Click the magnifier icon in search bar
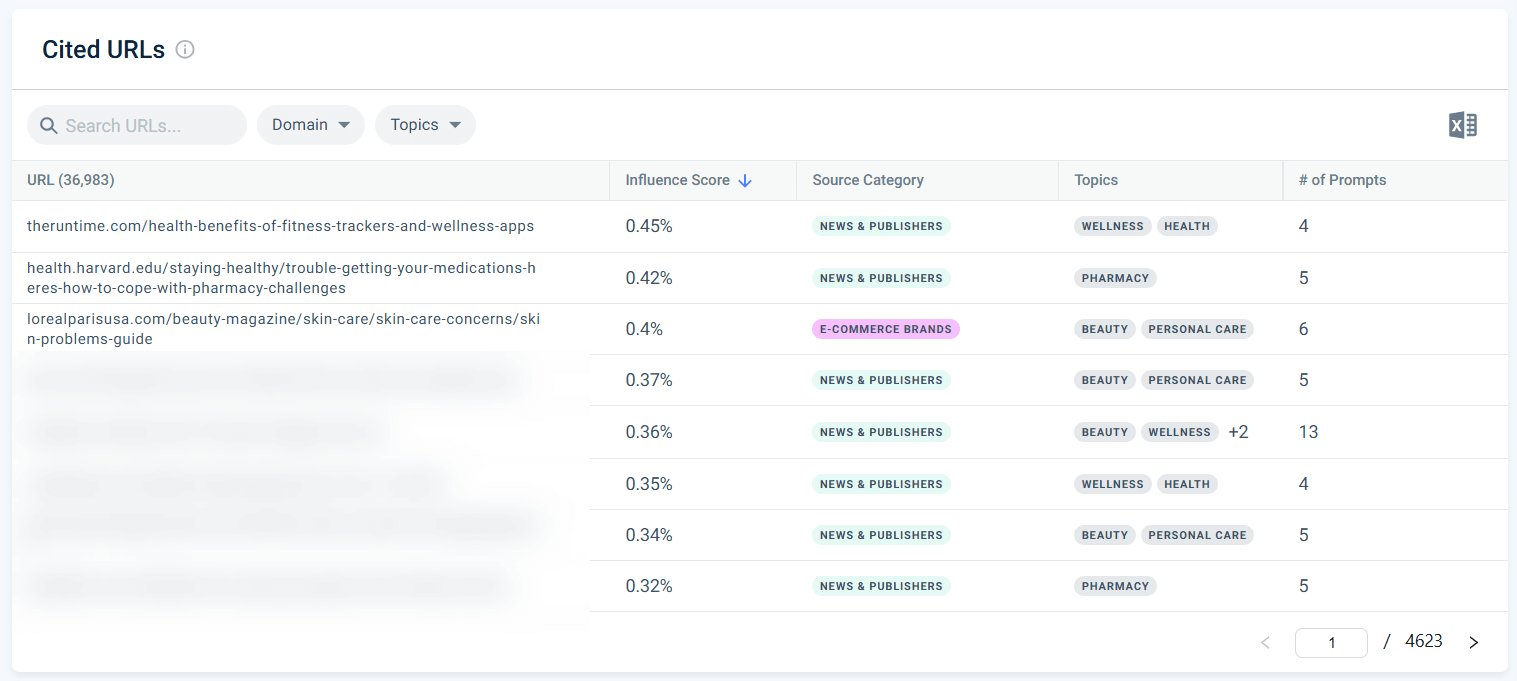The image size is (1517, 681). click(x=48, y=124)
